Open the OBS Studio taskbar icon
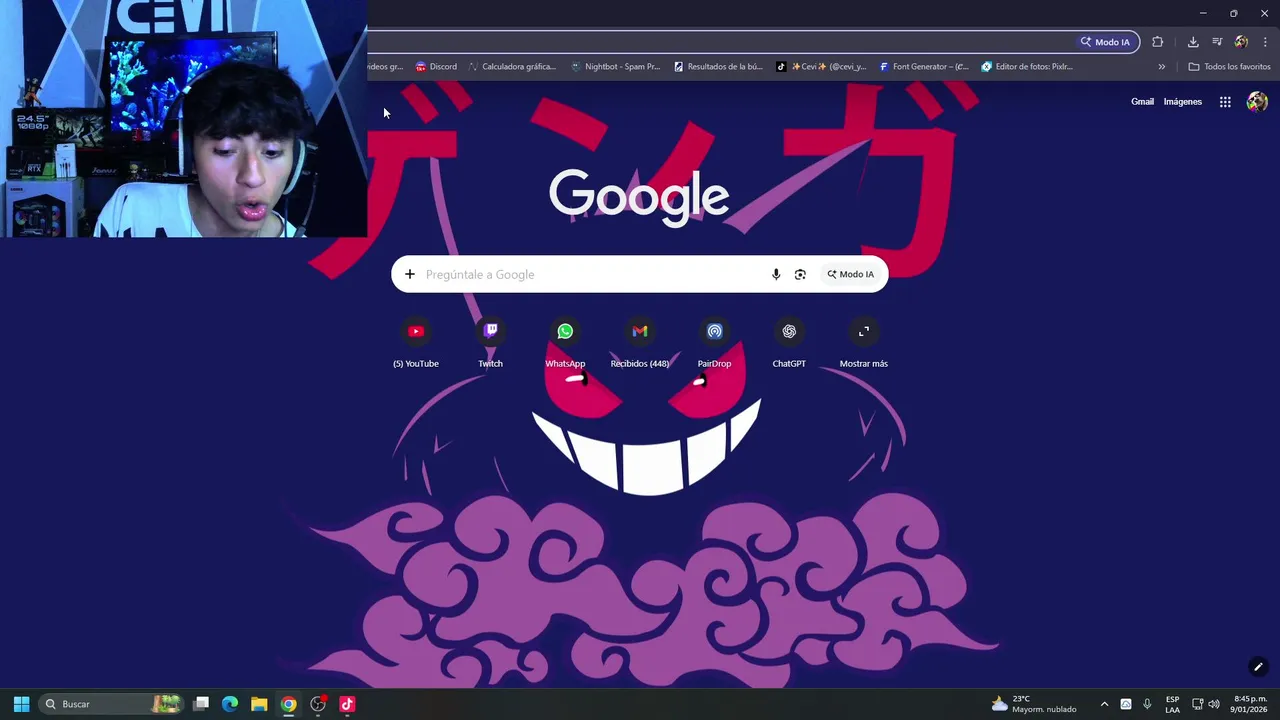The image size is (1280, 720). pyautogui.click(x=318, y=704)
